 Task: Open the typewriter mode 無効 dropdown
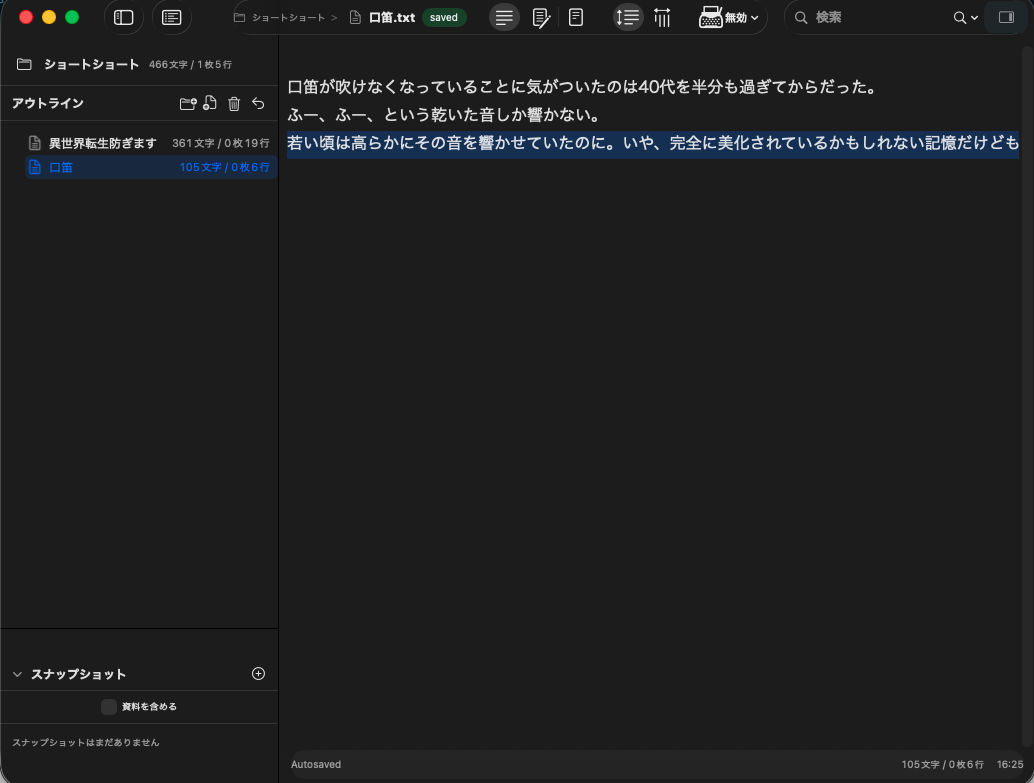[x=742, y=18]
